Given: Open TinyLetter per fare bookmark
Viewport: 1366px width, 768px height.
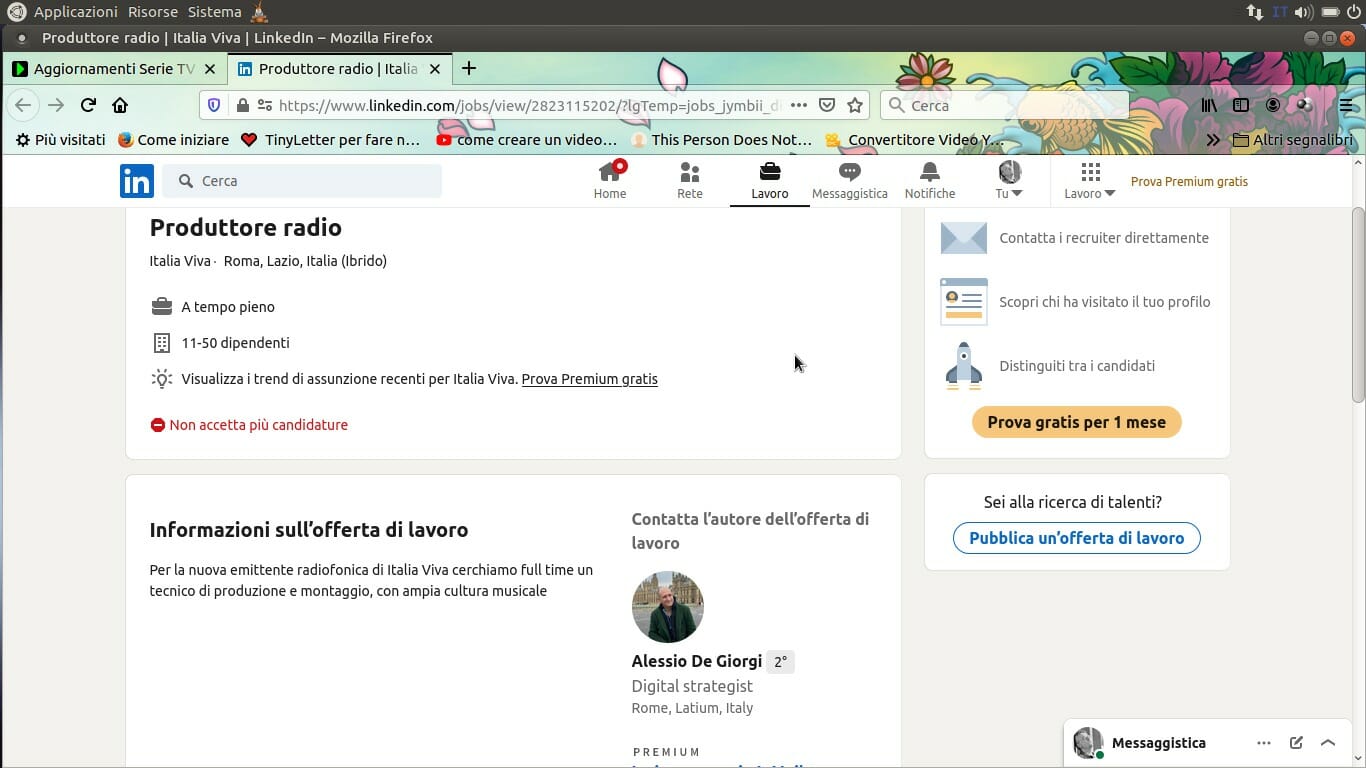Looking at the screenshot, I should point(330,140).
